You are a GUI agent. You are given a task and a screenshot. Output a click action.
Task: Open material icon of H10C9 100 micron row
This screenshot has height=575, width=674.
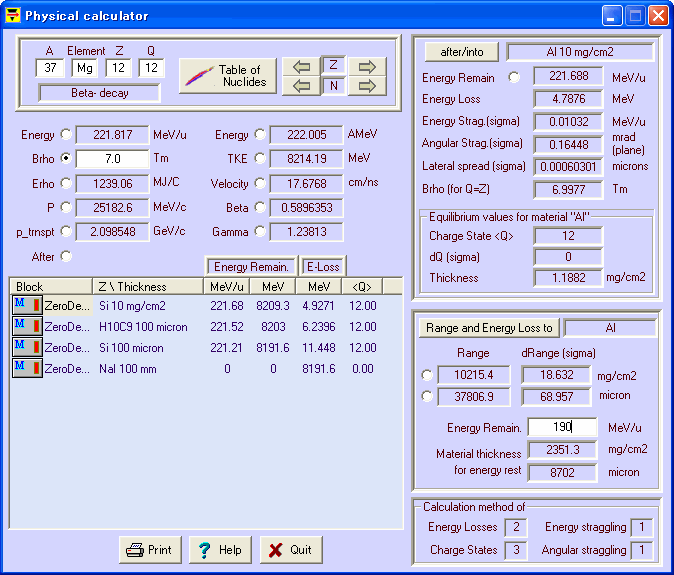28,327
